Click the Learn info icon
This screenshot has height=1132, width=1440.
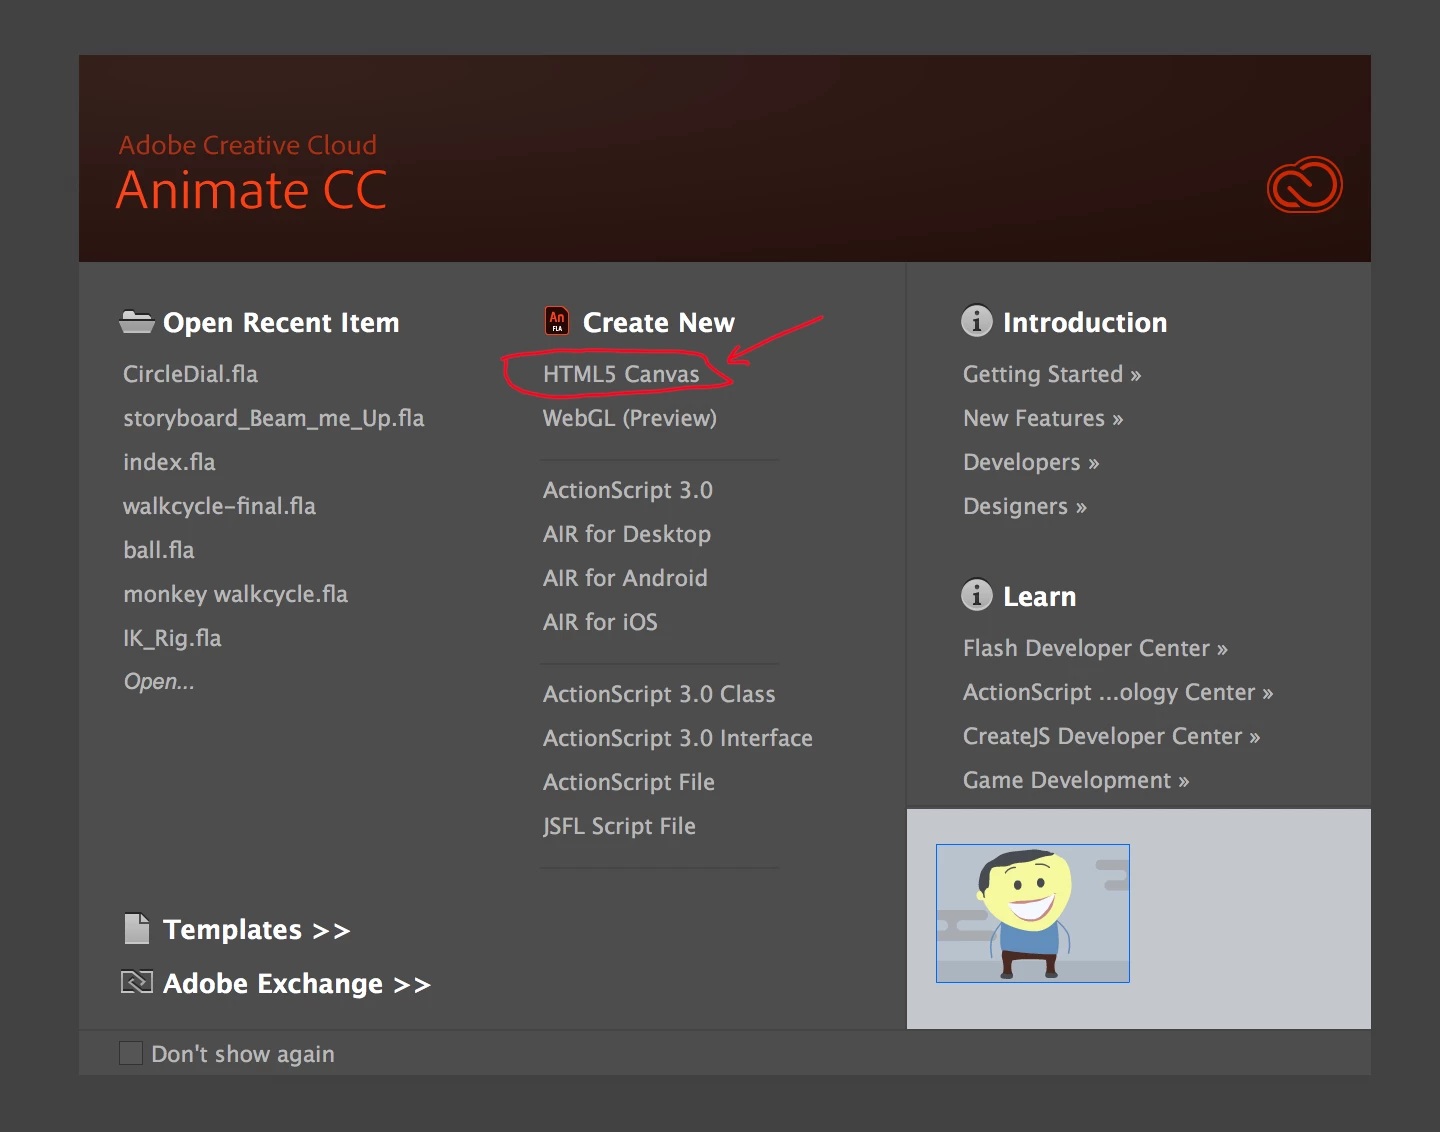977,595
